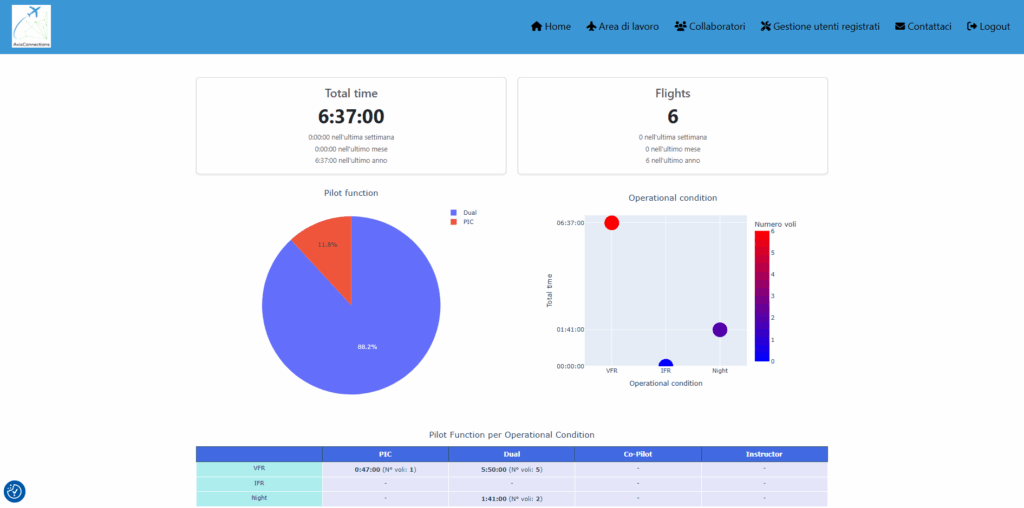
Task: Click the Logout arrow icon
Action: point(972,27)
